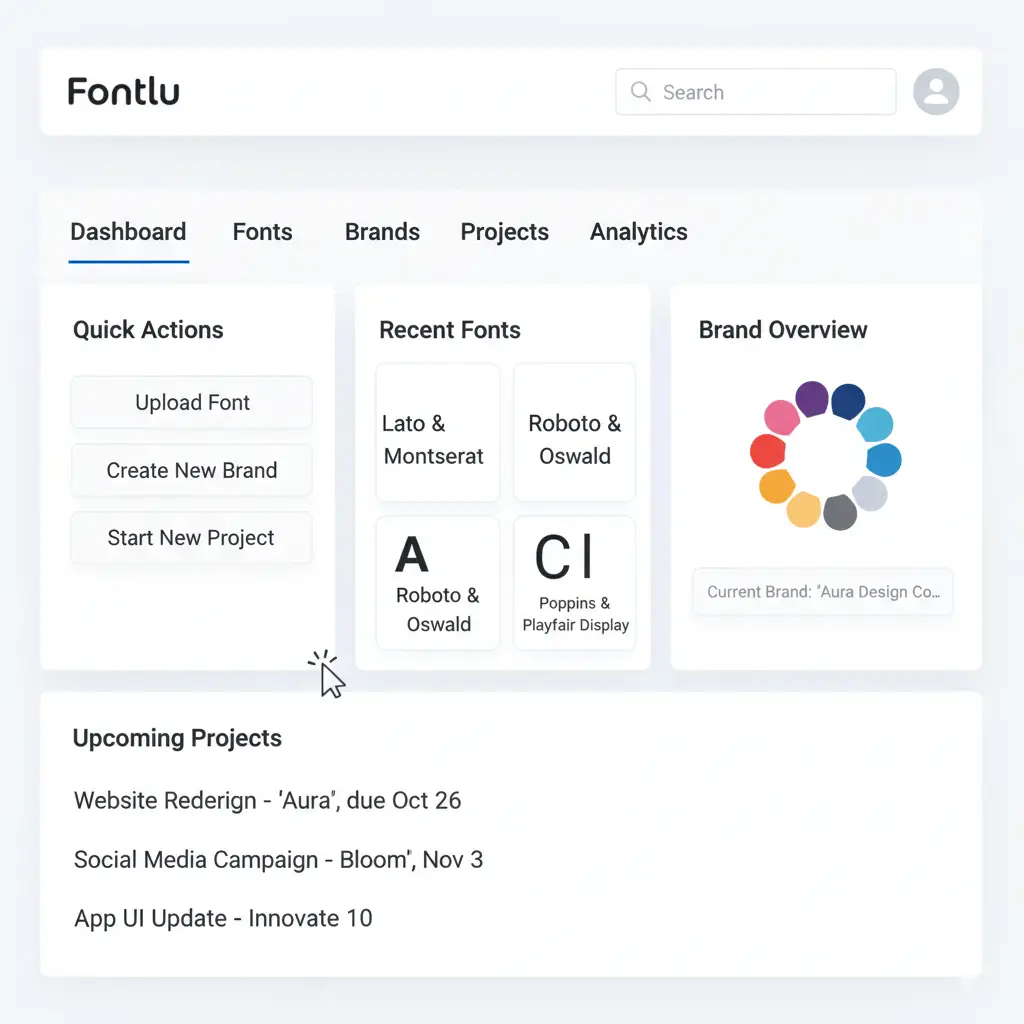Image resolution: width=1024 pixels, height=1024 pixels.
Task: Click the pink brand color swatch
Action: [x=781, y=416]
